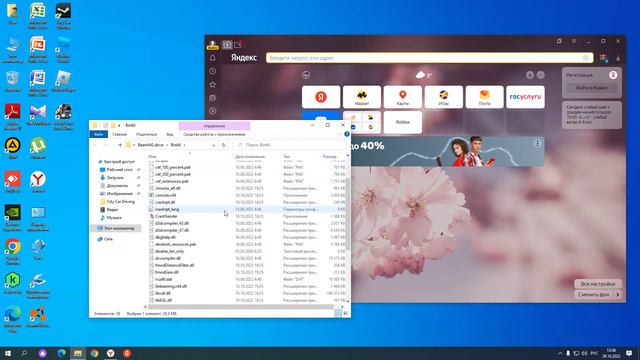
Task: Open Поделиться tab in Explorer ribbon
Action: tap(147, 134)
